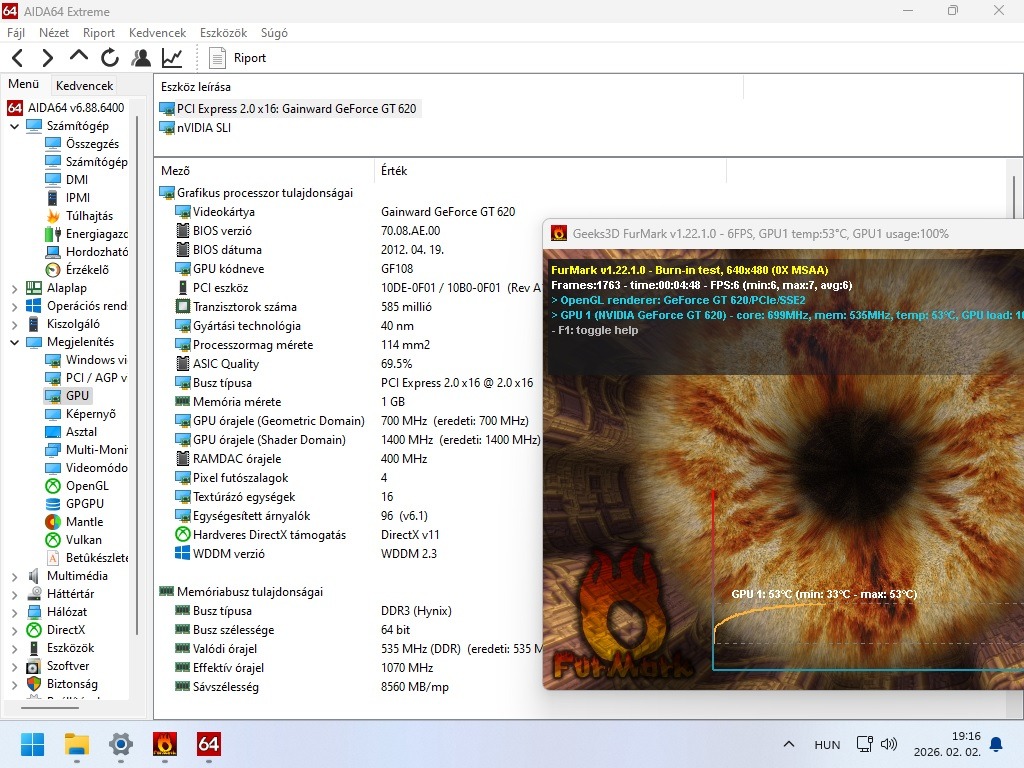Expand the Multimédia tree node
Image resolution: width=1024 pixels, height=768 pixels.
point(14,576)
